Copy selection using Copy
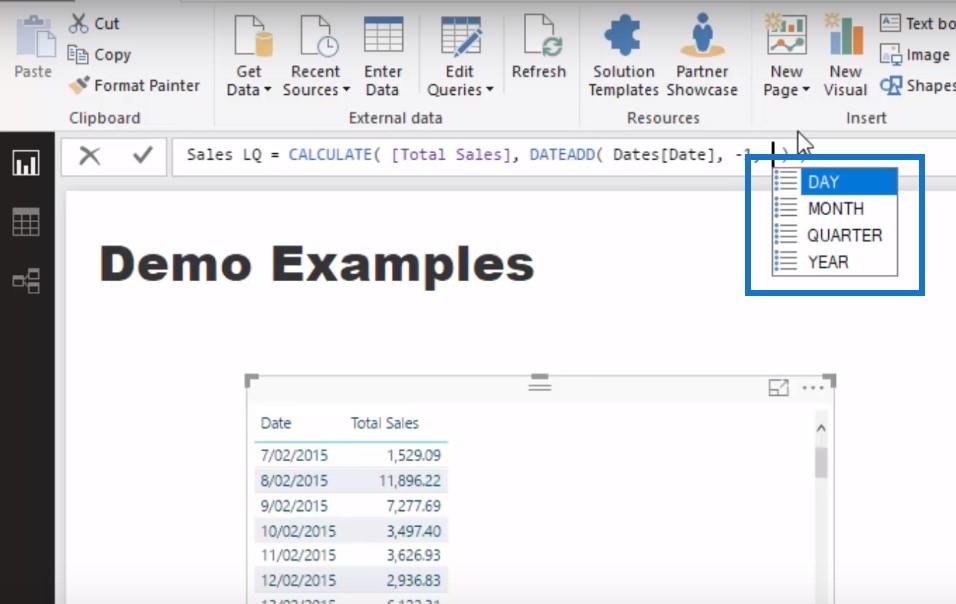This screenshot has height=604, width=956. (99, 55)
